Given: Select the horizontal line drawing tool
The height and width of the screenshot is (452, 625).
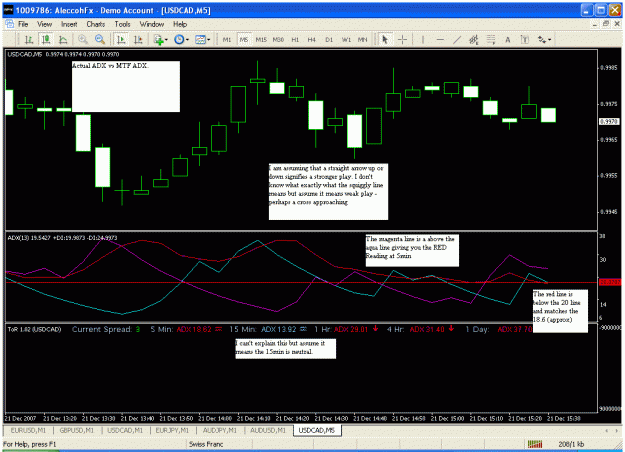Looking at the screenshot, I should click(x=440, y=39).
